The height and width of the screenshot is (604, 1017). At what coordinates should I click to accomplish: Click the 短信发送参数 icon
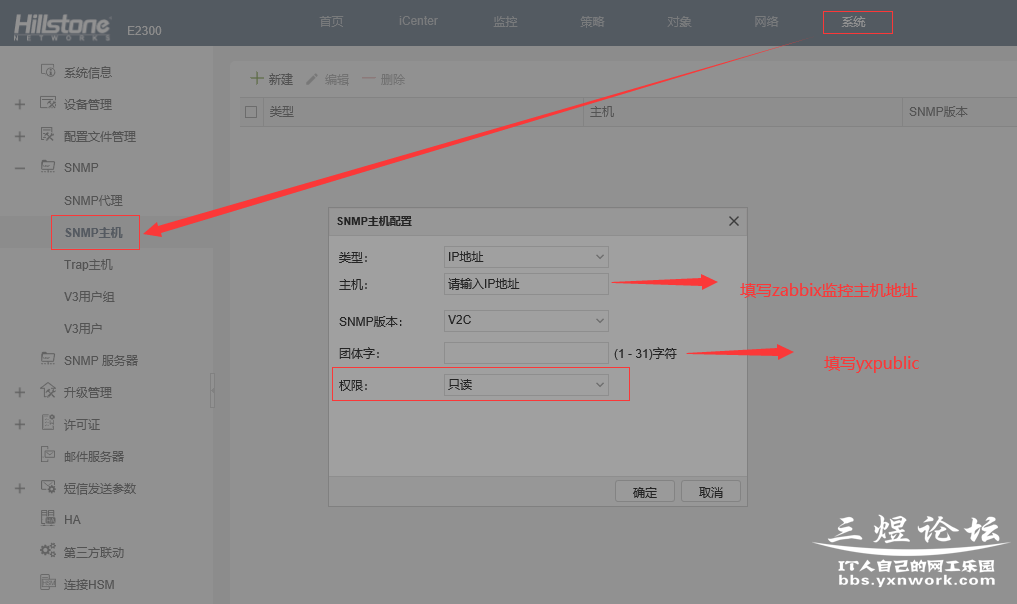(x=48, y=487)
